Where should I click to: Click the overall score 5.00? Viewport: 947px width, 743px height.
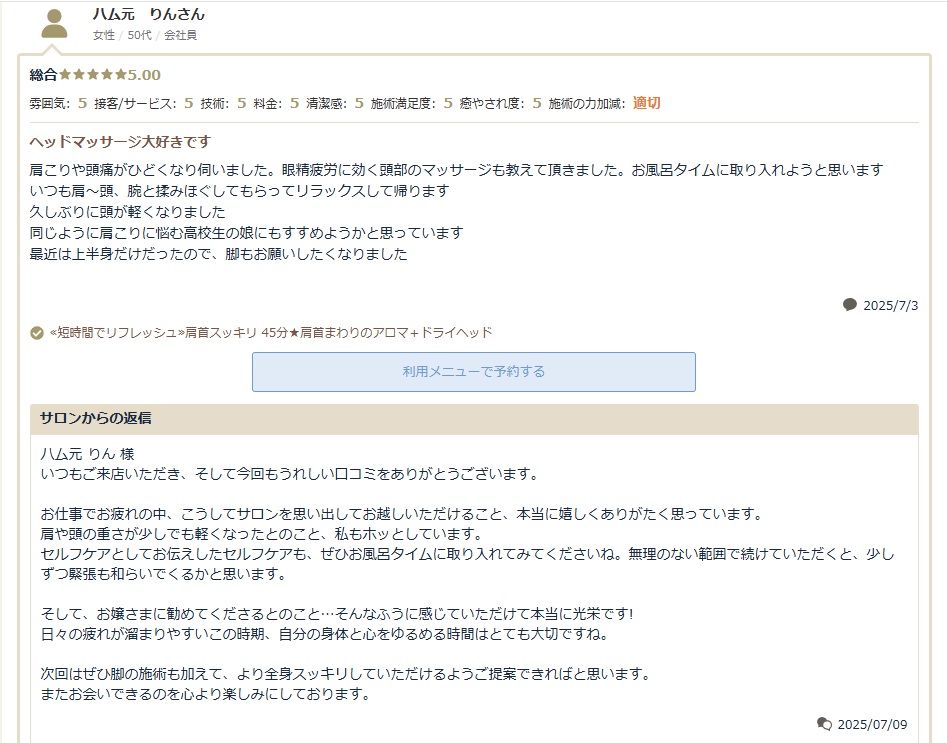click(144, 75)
